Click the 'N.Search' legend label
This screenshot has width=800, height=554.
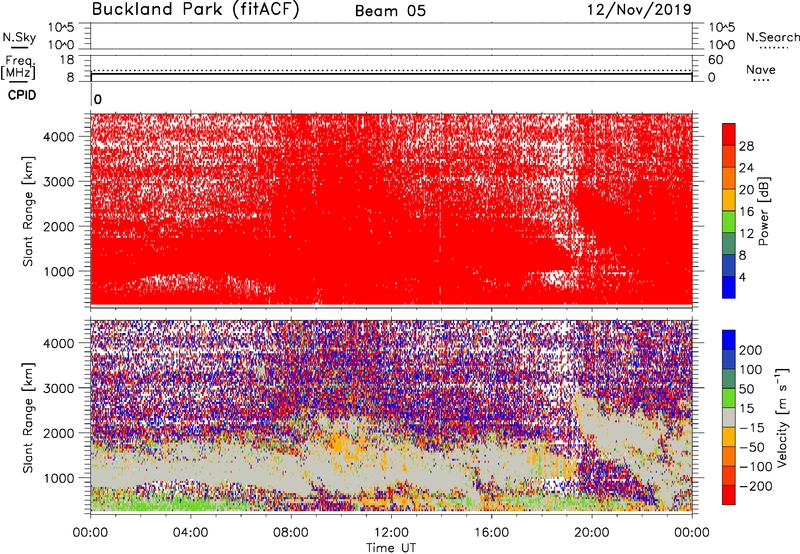(773, 37)
